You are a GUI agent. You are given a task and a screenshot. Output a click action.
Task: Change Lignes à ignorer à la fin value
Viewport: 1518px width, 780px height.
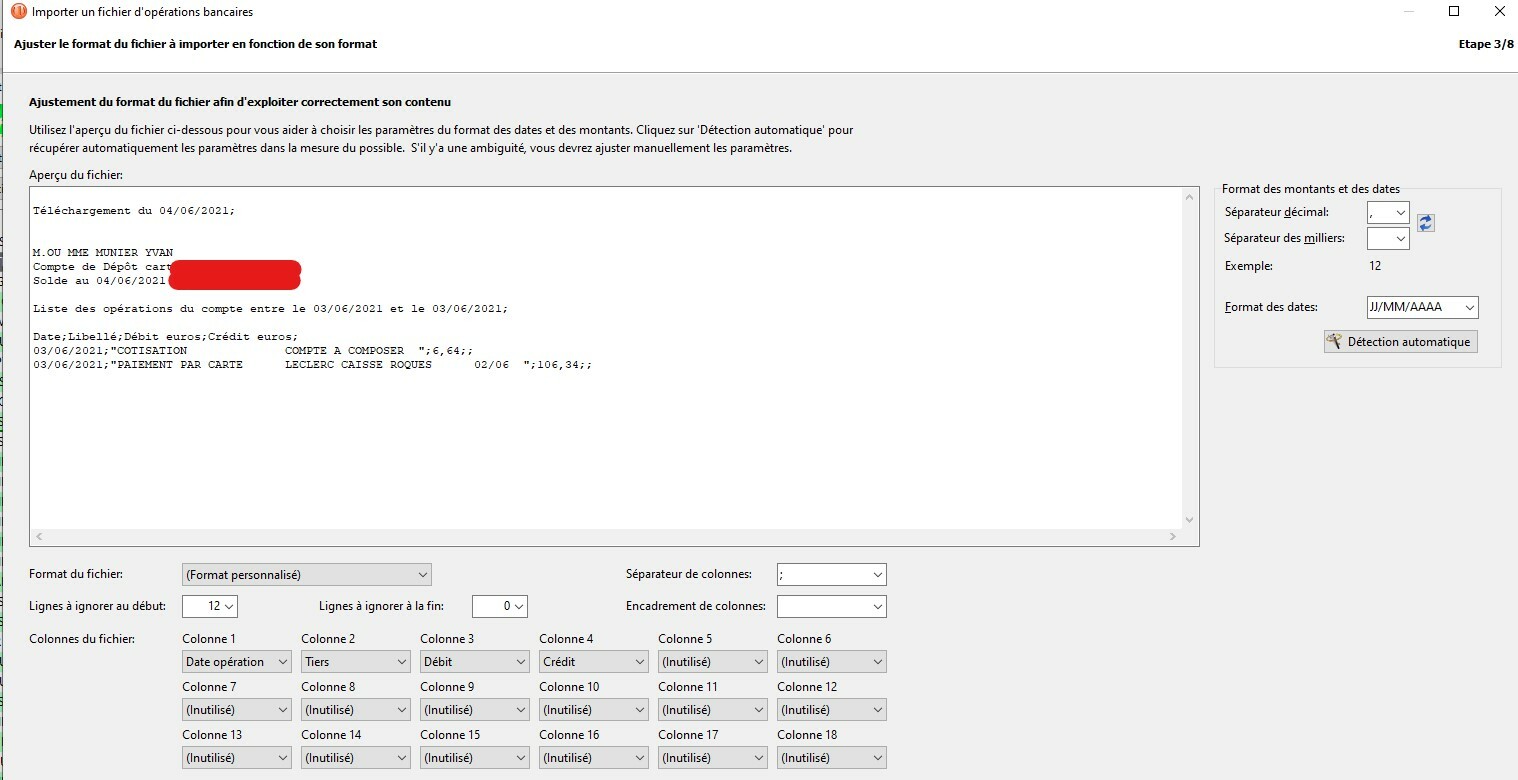point(499,606)
